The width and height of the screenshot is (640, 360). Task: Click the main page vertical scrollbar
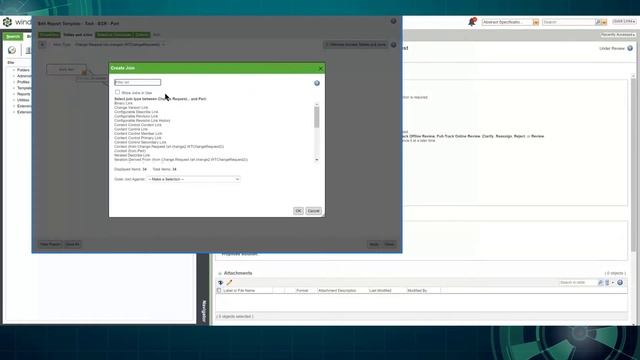click(x=633, y=199)
